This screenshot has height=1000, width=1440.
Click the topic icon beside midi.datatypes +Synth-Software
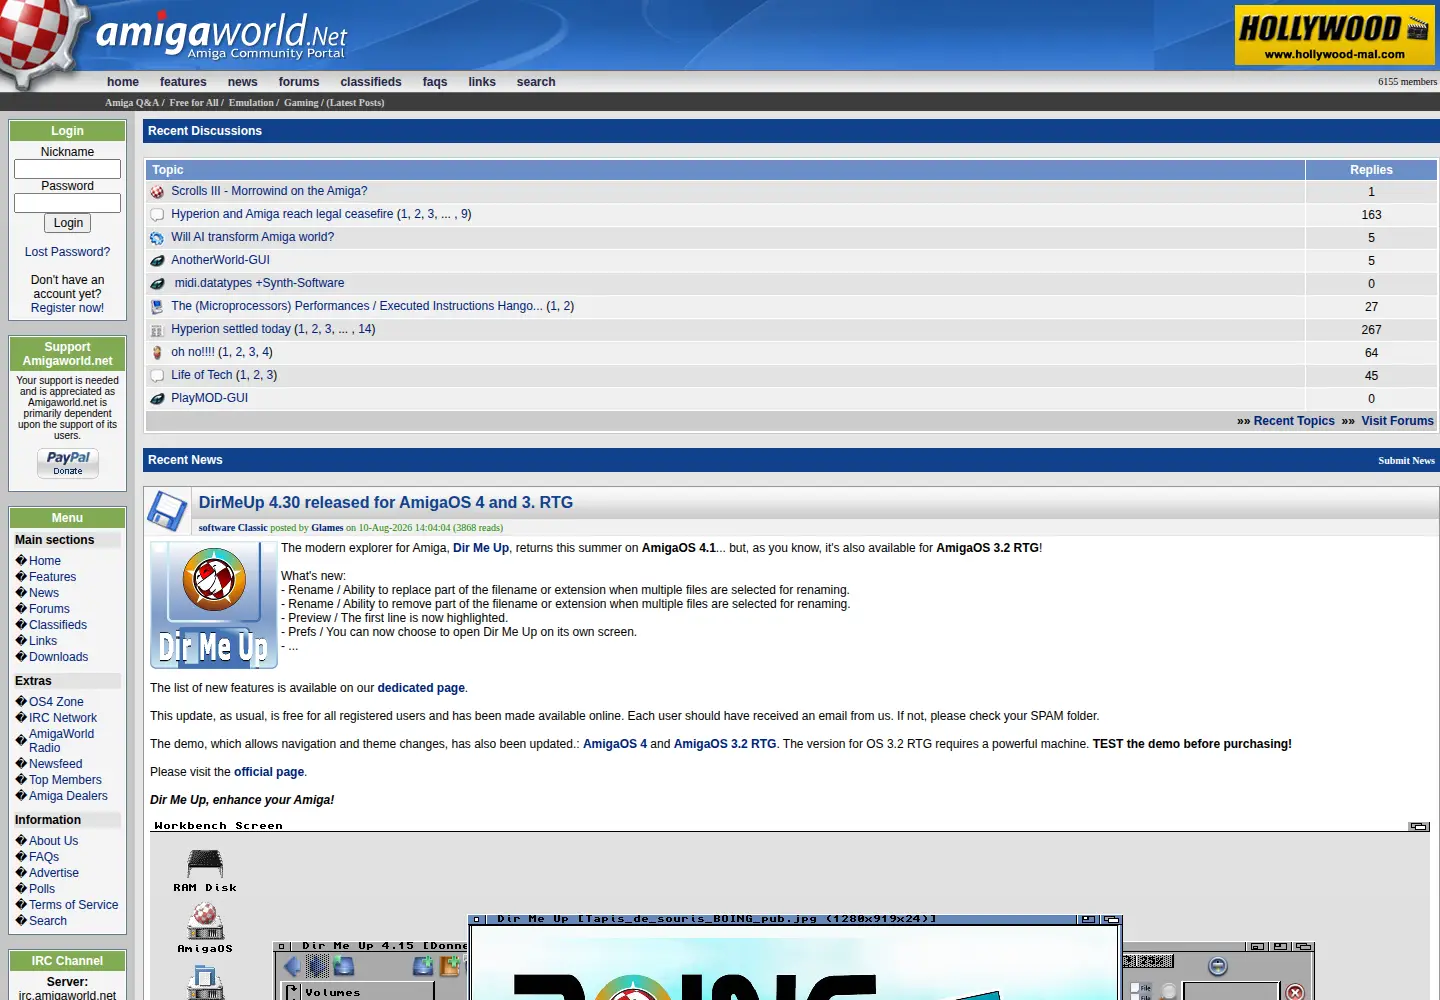[157, 284]
